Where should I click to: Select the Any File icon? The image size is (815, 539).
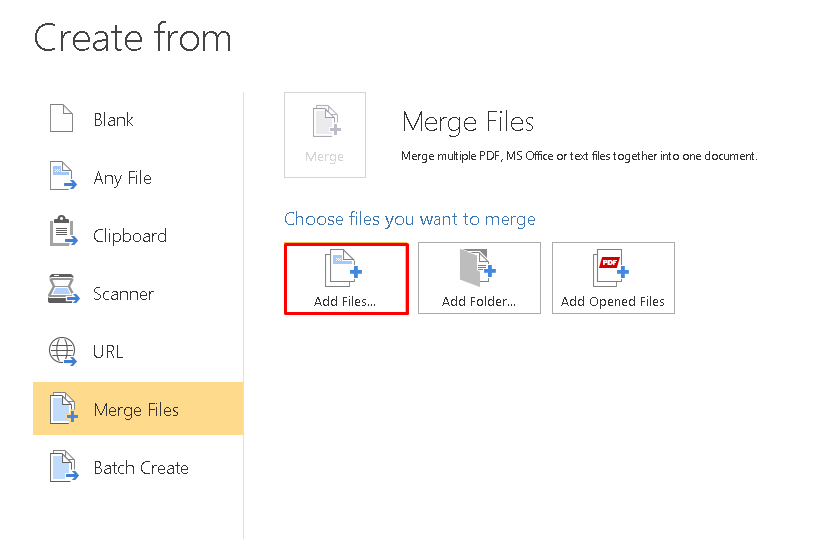click(x=63, y=176)
